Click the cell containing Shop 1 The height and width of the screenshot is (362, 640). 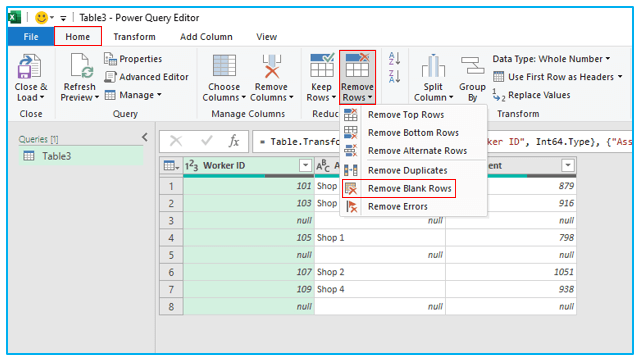pos(380,238)
